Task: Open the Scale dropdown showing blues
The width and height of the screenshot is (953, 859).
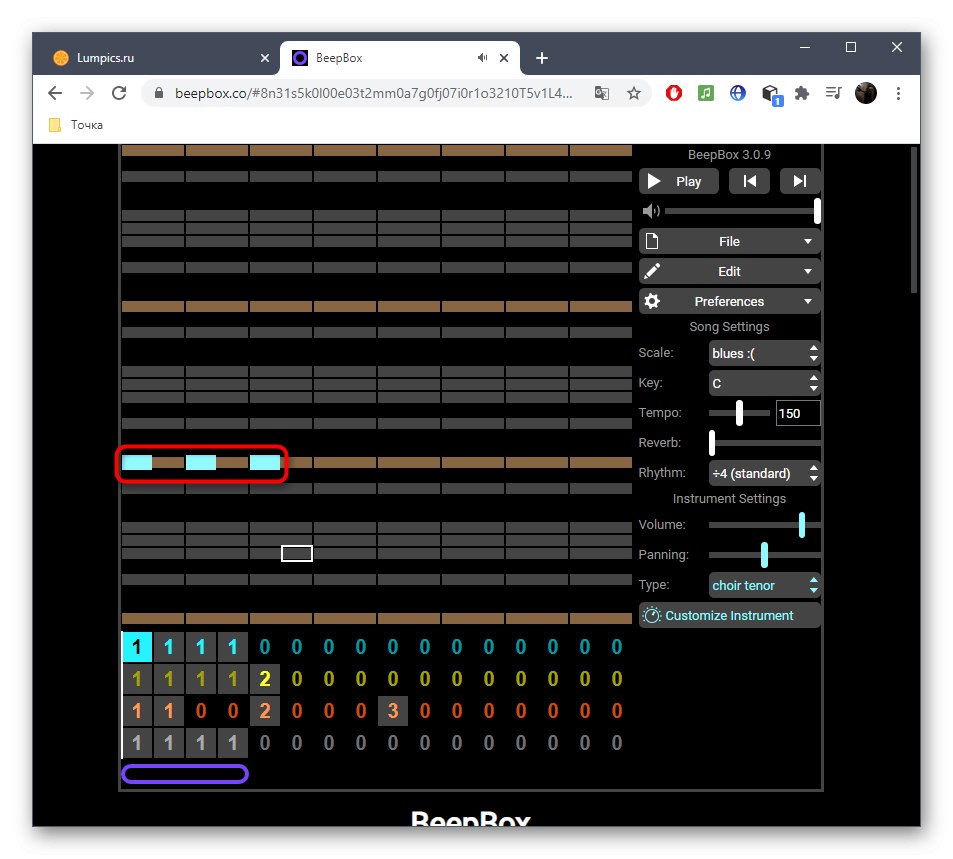Action: 764,353
